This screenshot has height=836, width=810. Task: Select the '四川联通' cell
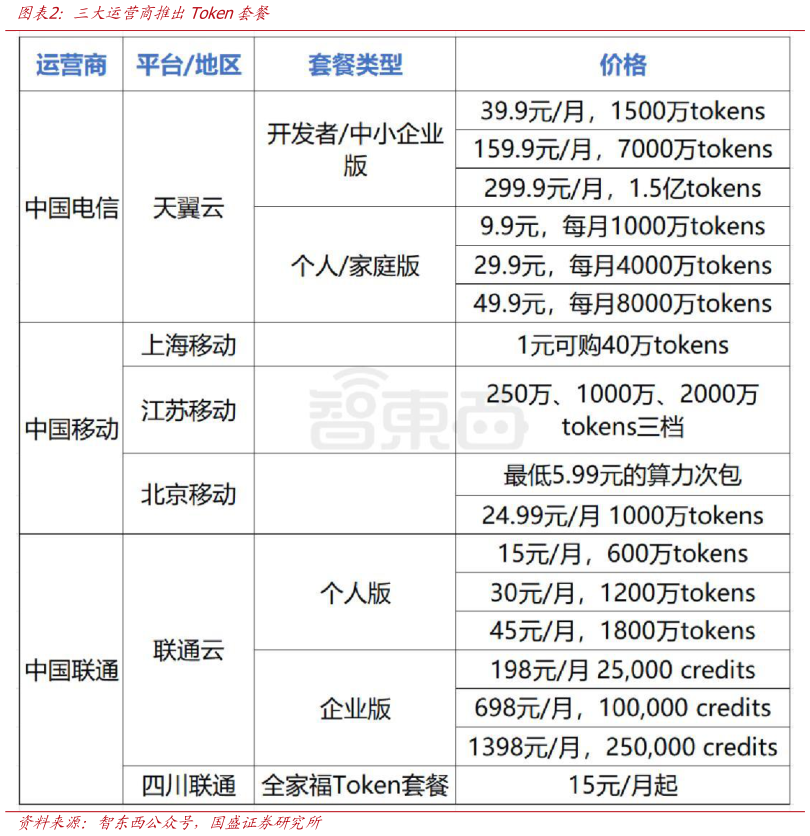[x=189, y=785]
